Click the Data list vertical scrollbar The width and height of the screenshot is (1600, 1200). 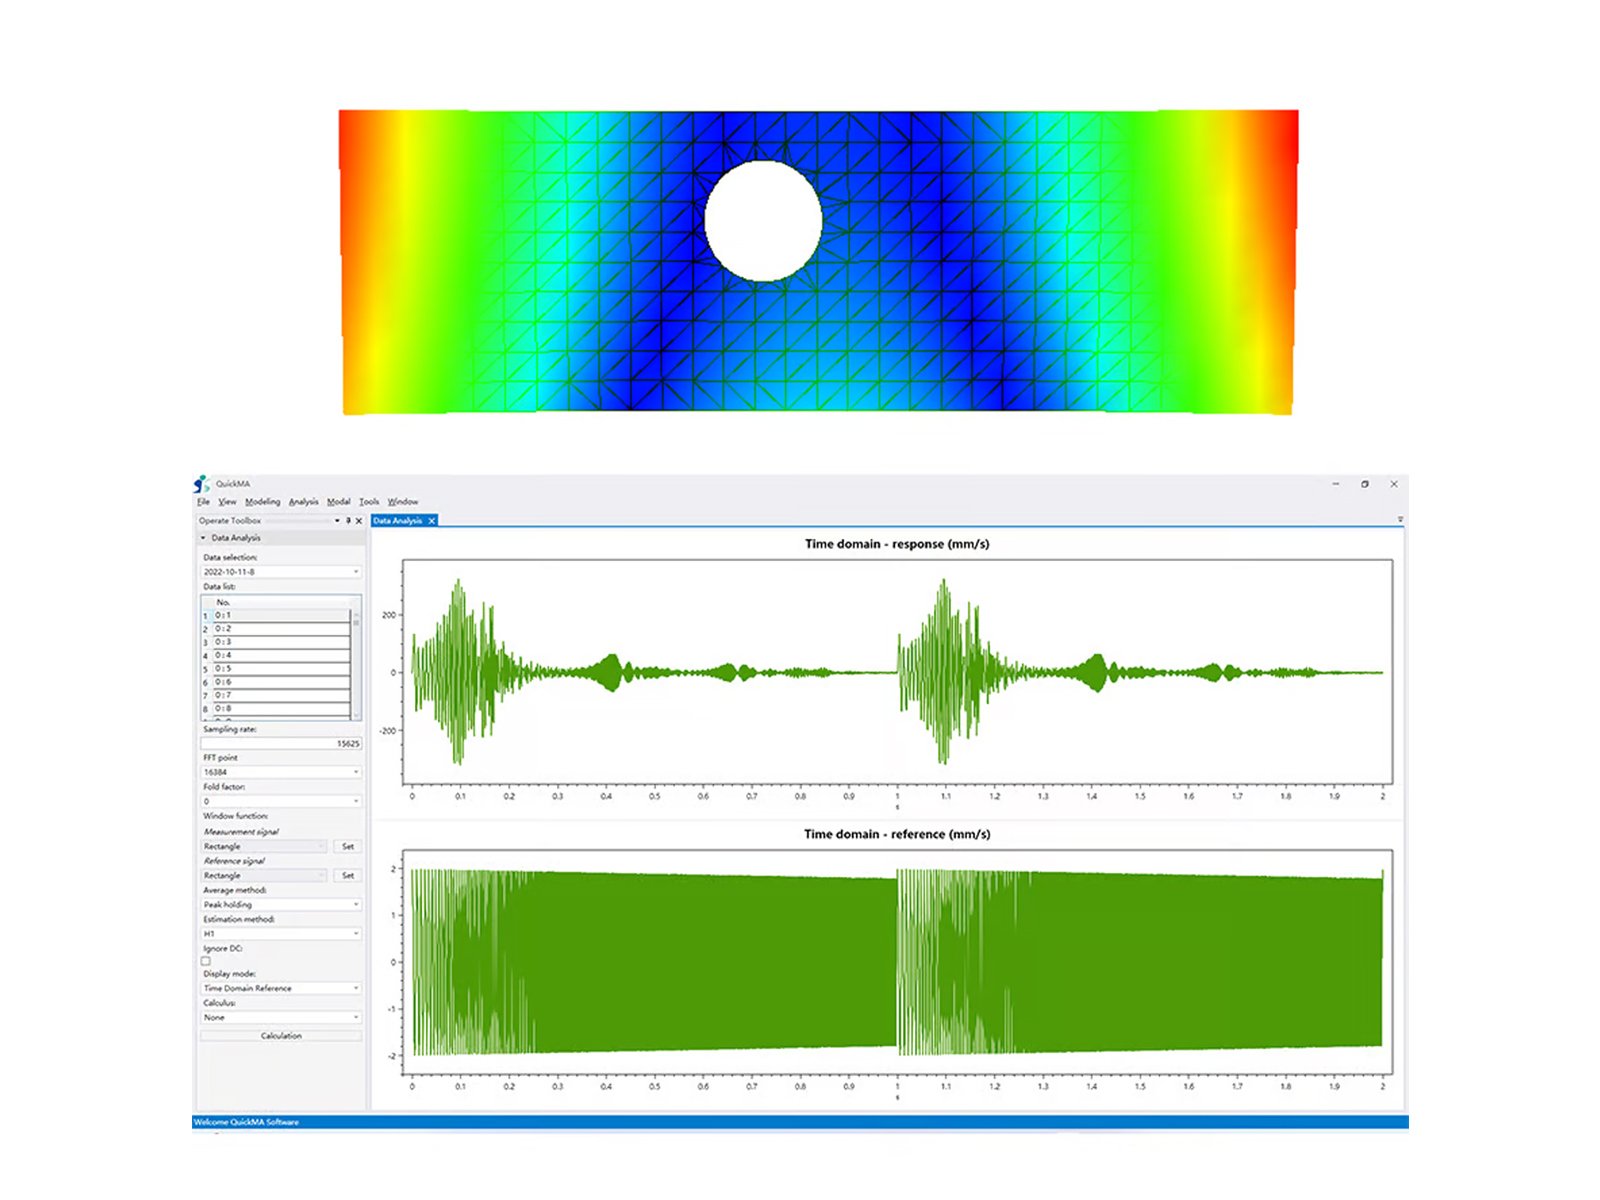[x=355, y=660]
